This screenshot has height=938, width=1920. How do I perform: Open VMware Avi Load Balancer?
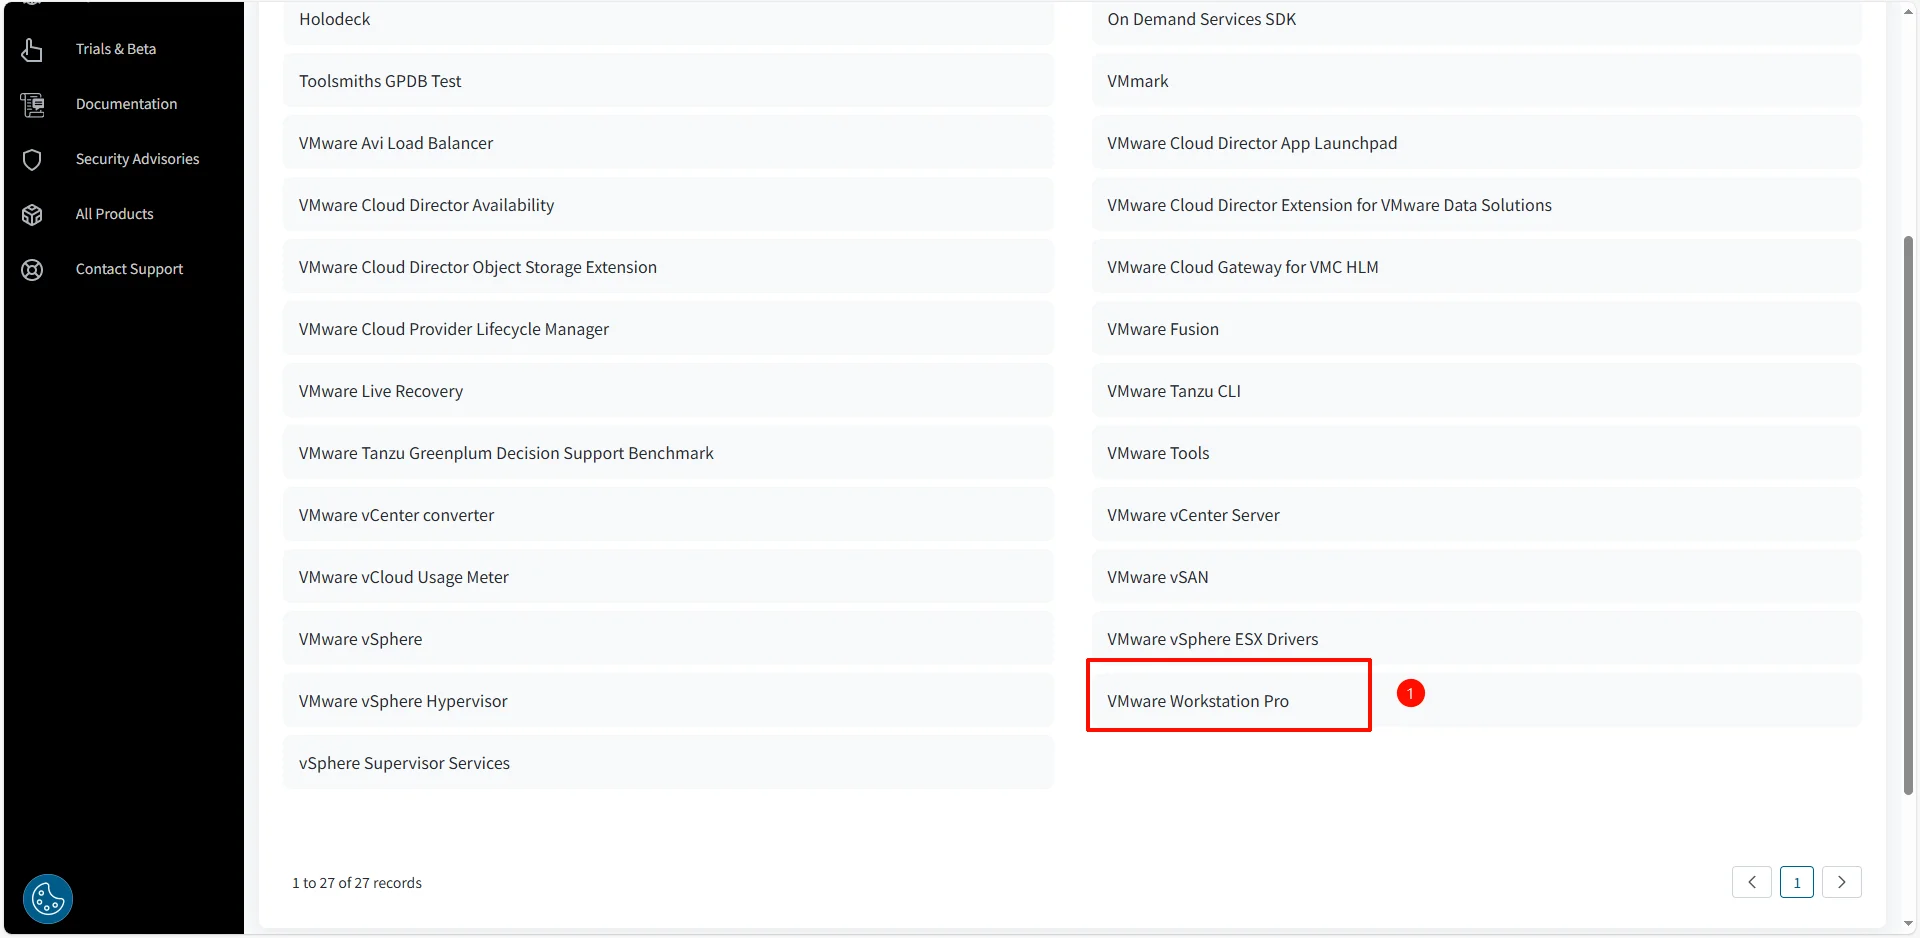tap(395, 143)
